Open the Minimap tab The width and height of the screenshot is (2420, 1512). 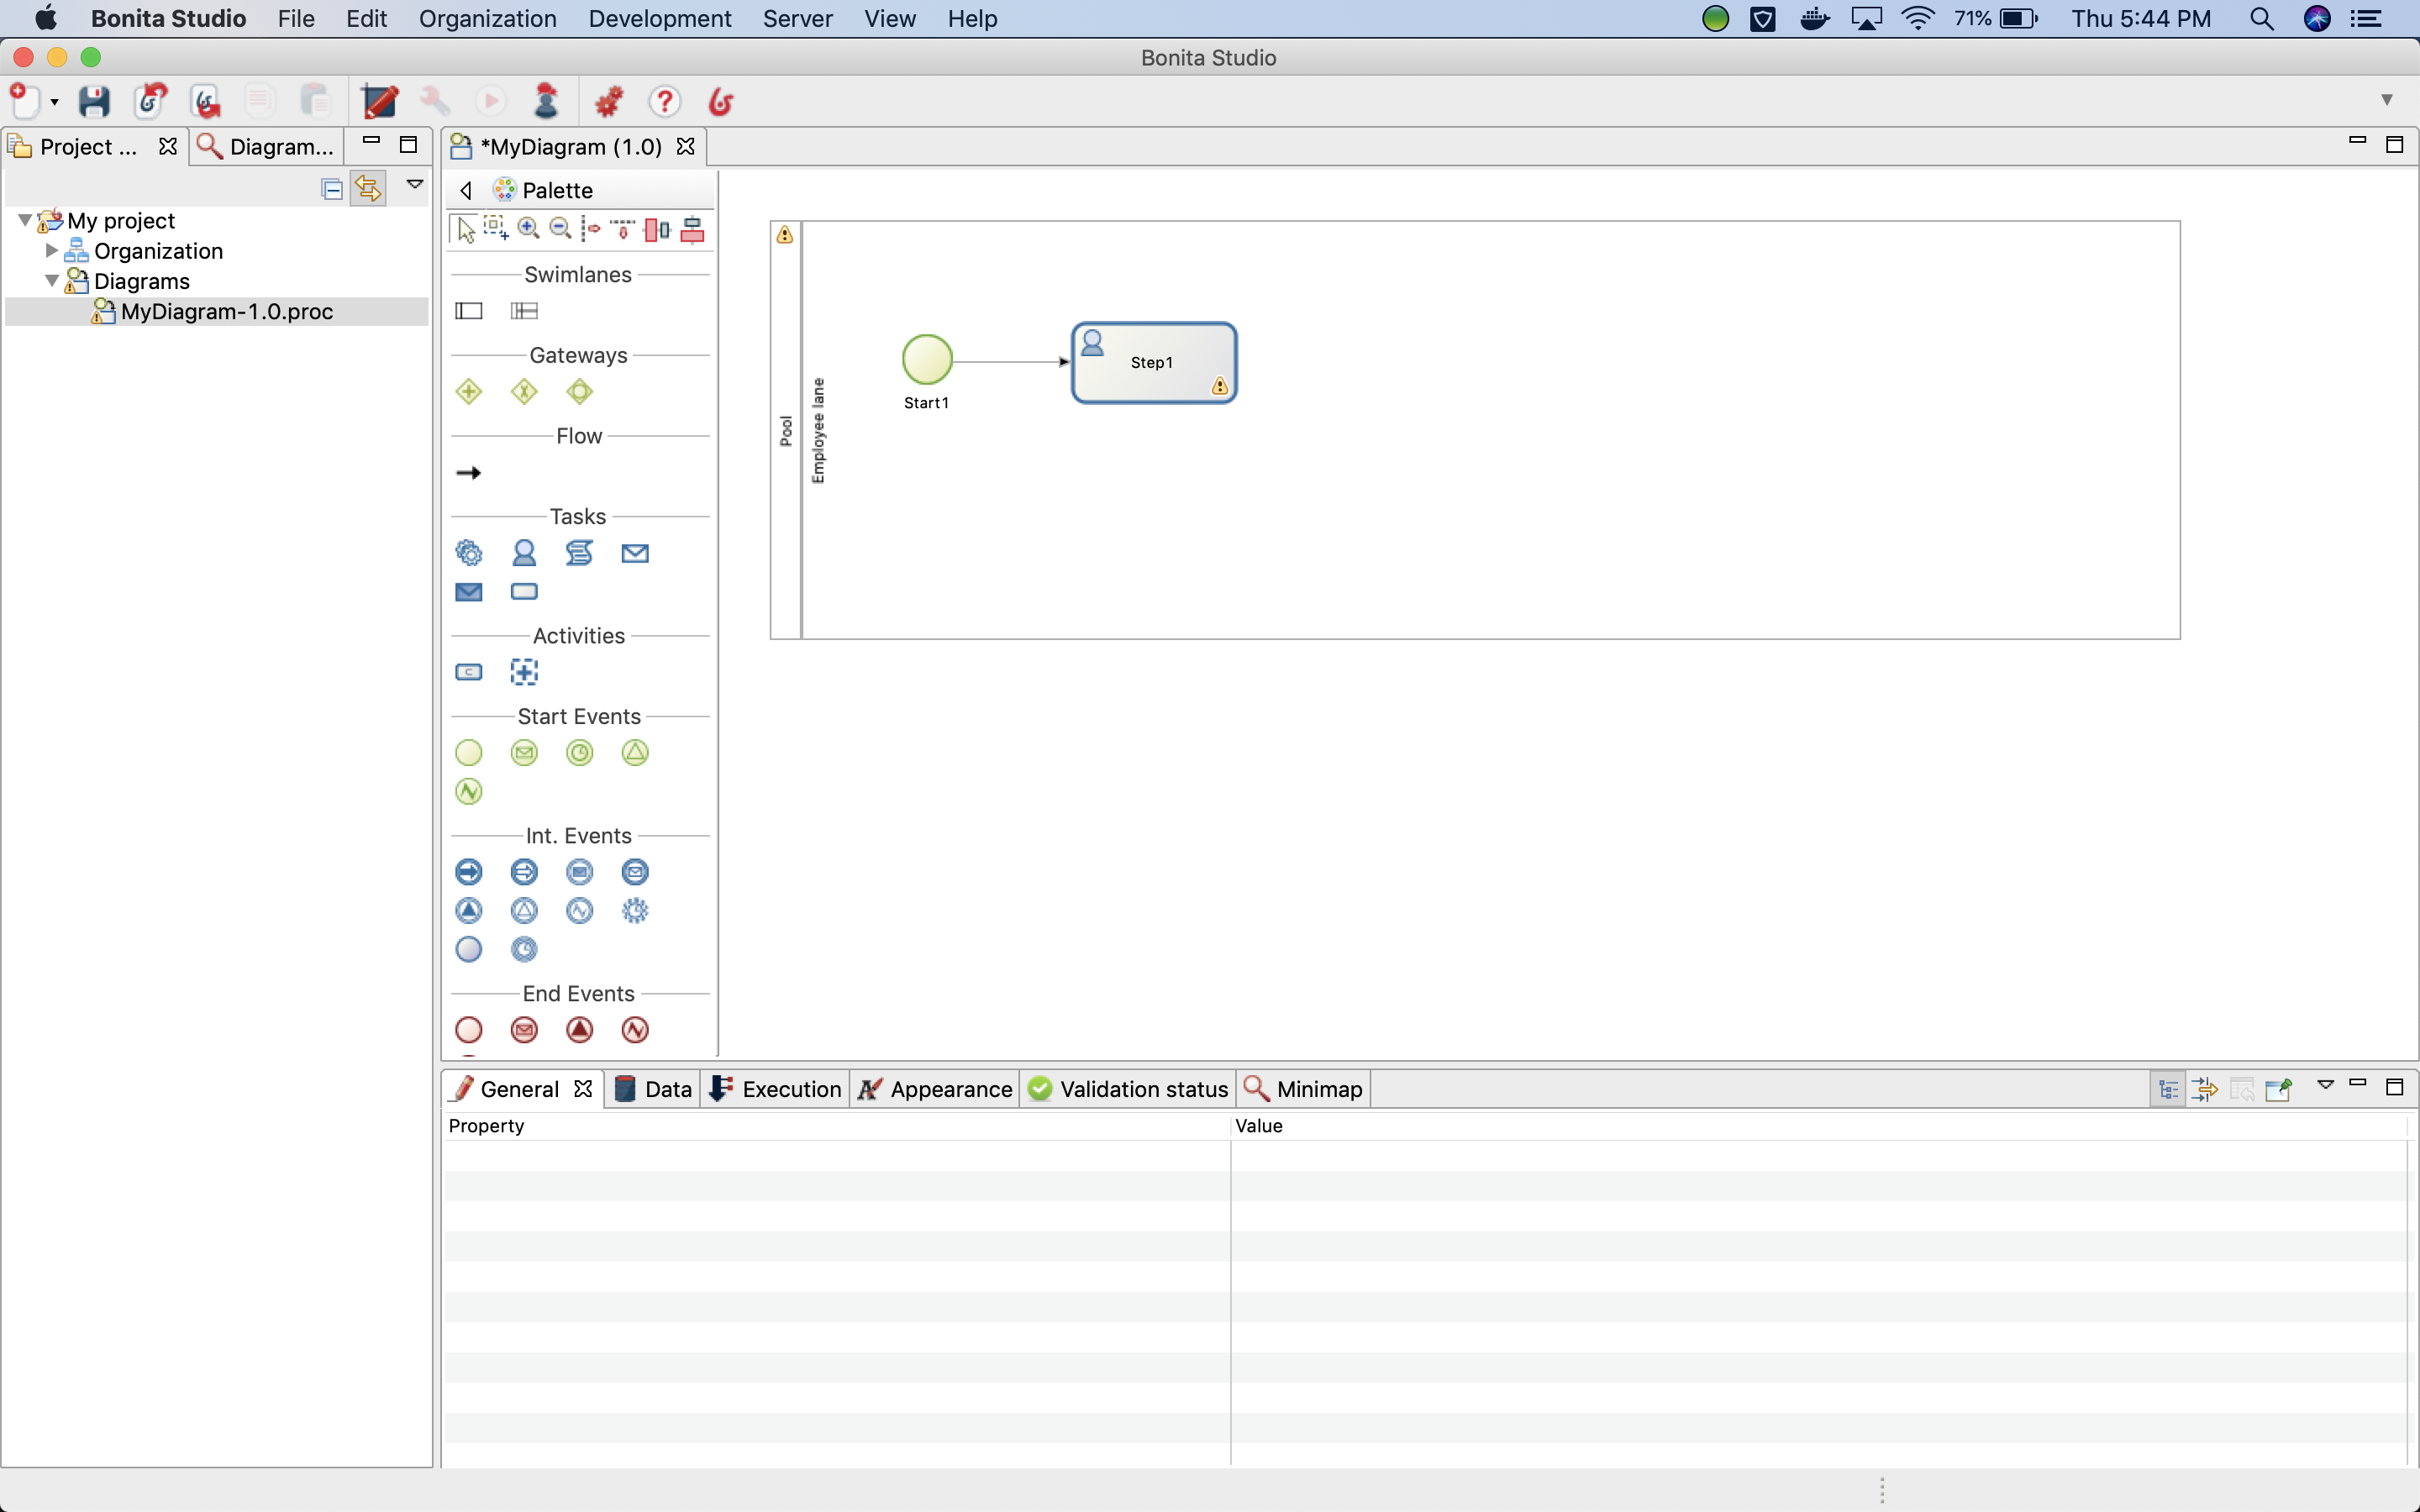1303,1089
